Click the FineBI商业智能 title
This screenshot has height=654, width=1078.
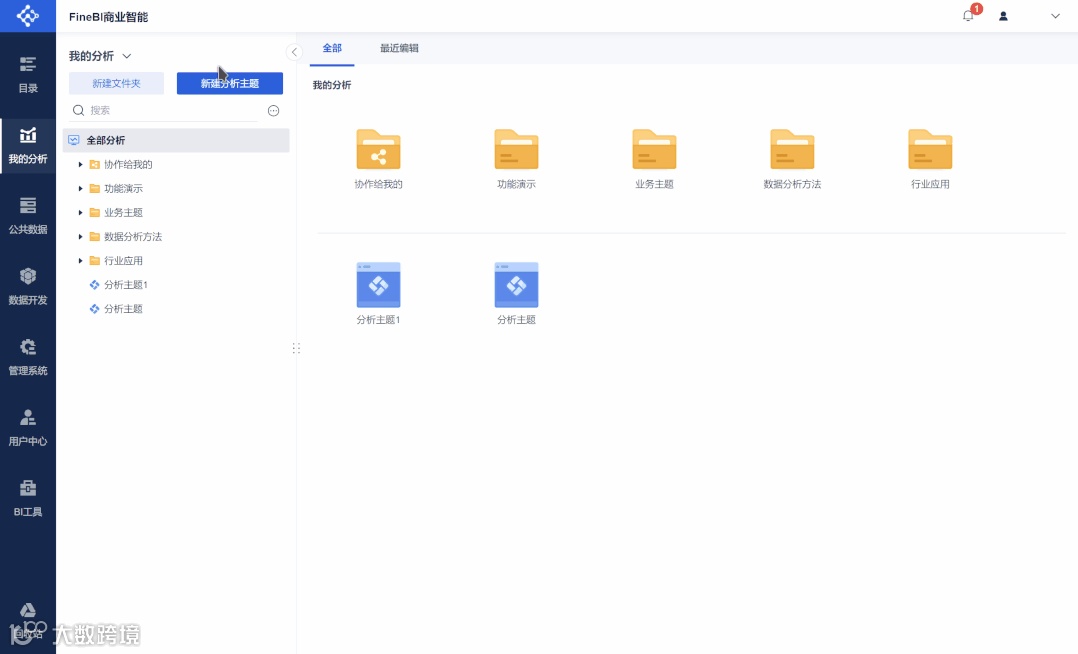coord(109,17)
